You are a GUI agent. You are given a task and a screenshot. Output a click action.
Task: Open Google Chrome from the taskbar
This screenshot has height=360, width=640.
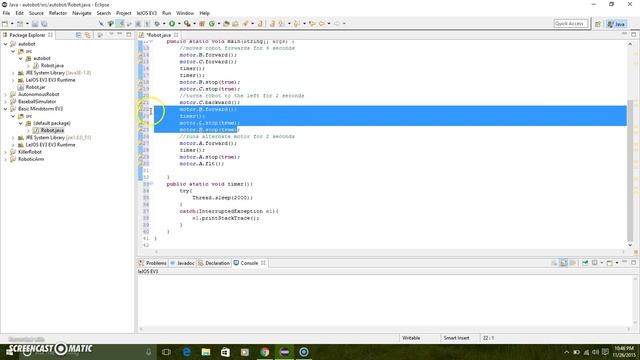click(264, 352)
